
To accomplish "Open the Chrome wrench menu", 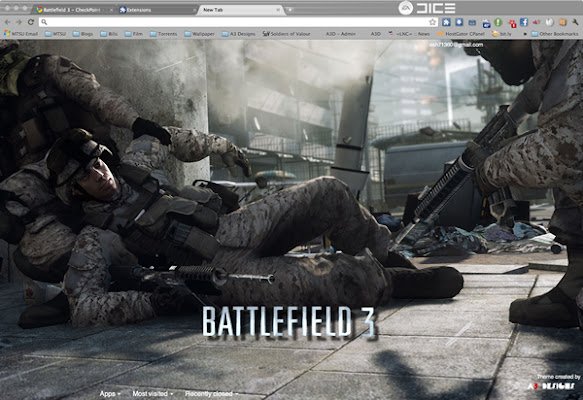I will (x=575, y=22).
